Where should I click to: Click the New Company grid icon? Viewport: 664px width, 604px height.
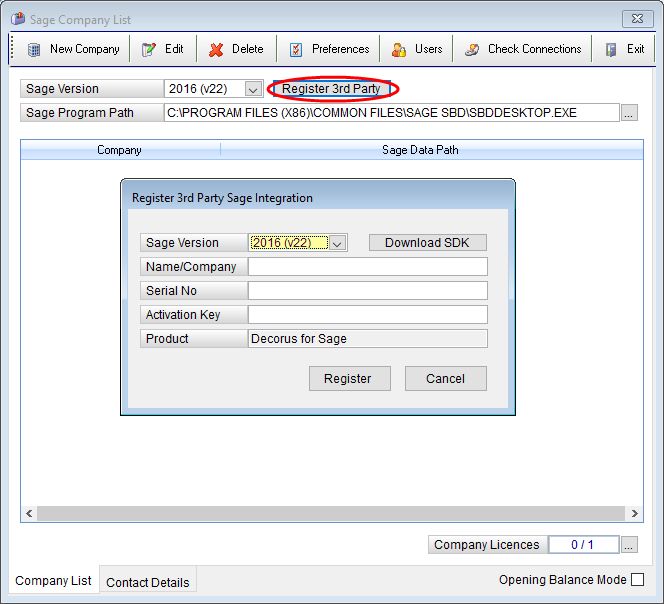pyautogui.click(x=34, y=50)
